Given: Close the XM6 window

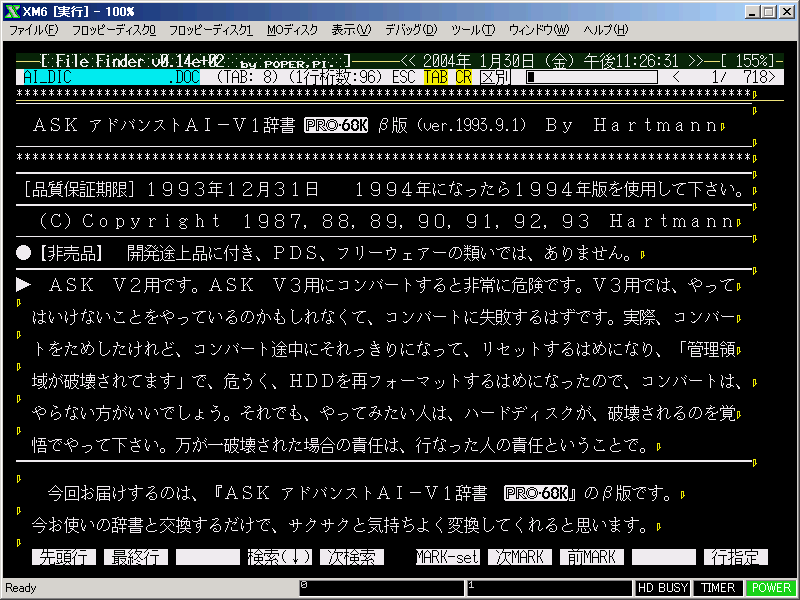Looking at the screenshot, I should pos(786,11).
